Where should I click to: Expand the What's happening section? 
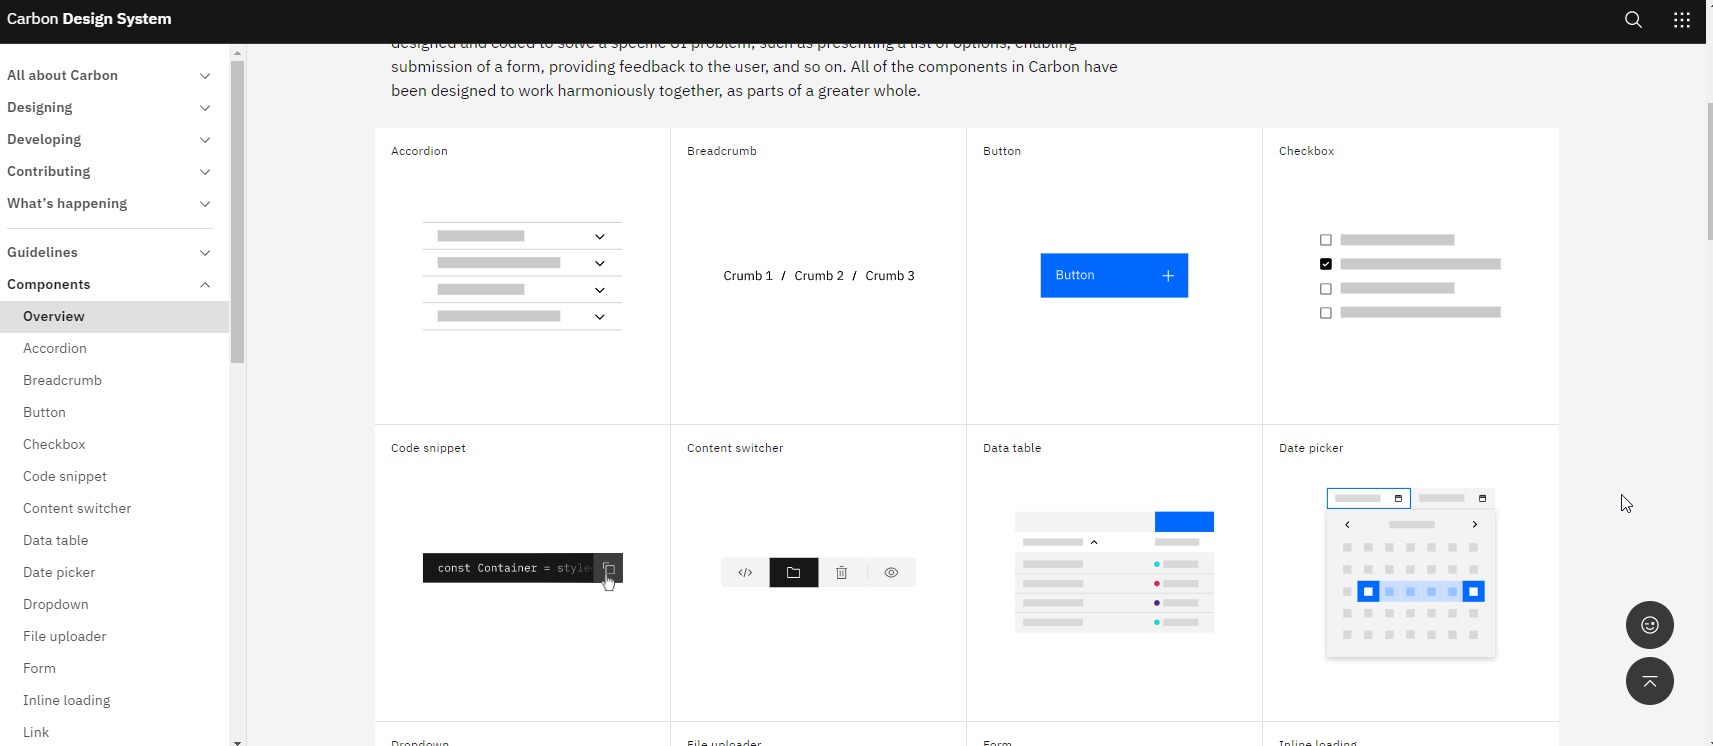click(109, 203)
